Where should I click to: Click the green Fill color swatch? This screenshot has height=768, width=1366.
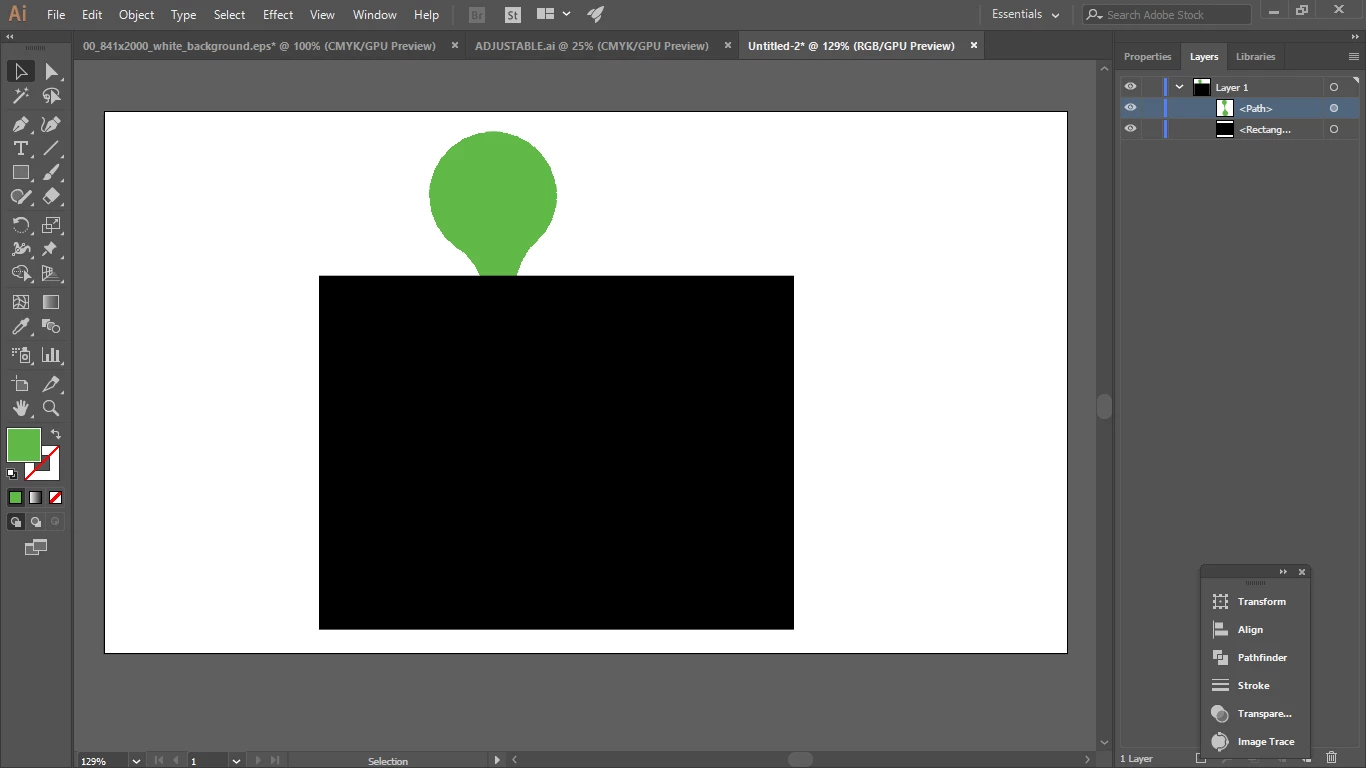point(23,444)
